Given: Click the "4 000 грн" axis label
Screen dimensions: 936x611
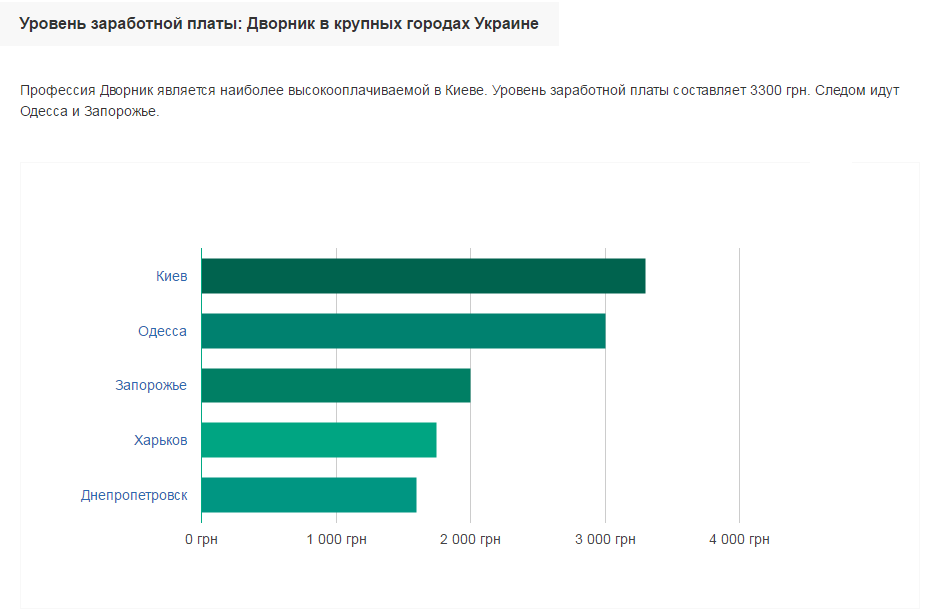Looking at the screenshot, I should pyautogui.click(x=739, y=540).
